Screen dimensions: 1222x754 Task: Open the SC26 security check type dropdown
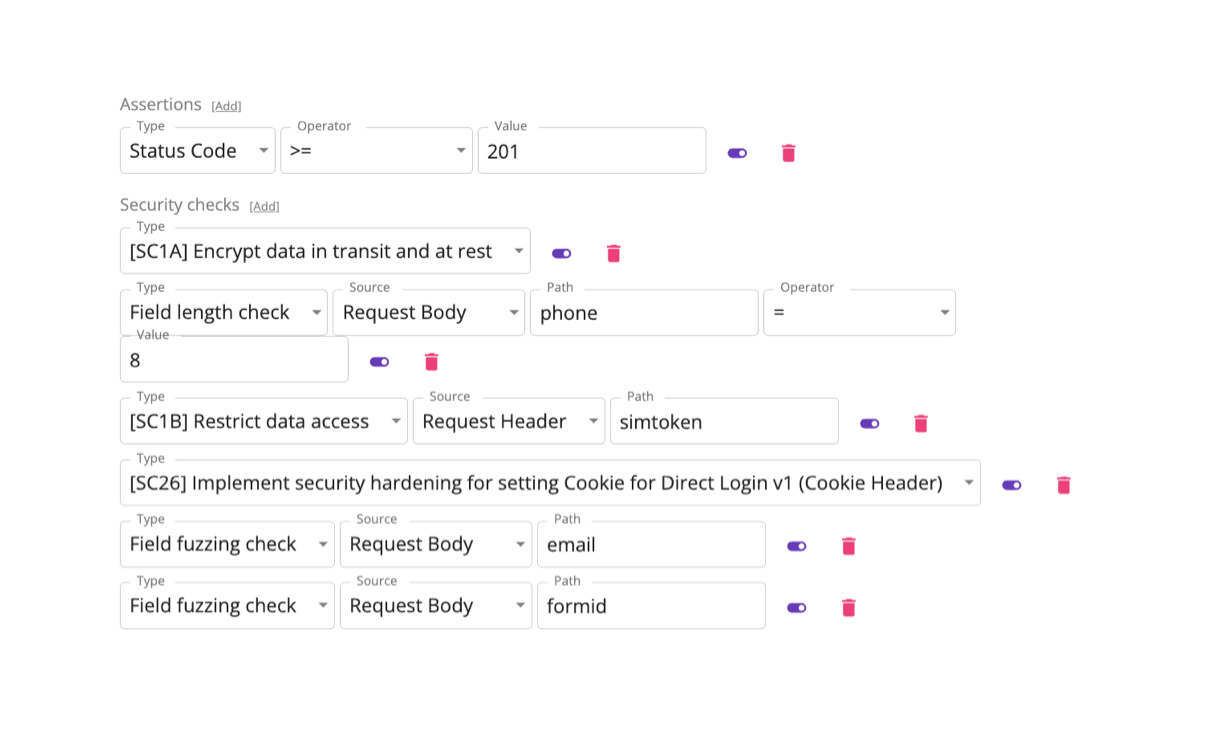pos(549,484)
